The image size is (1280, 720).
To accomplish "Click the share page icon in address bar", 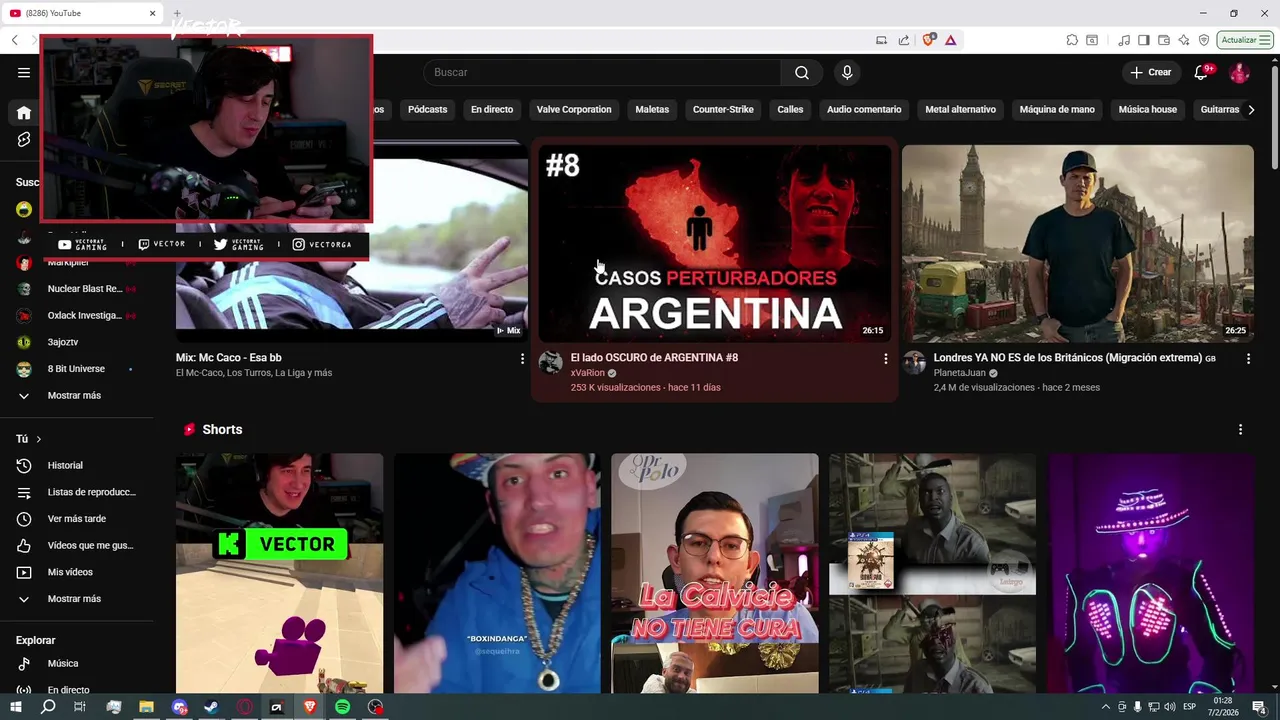I will 904,40.
